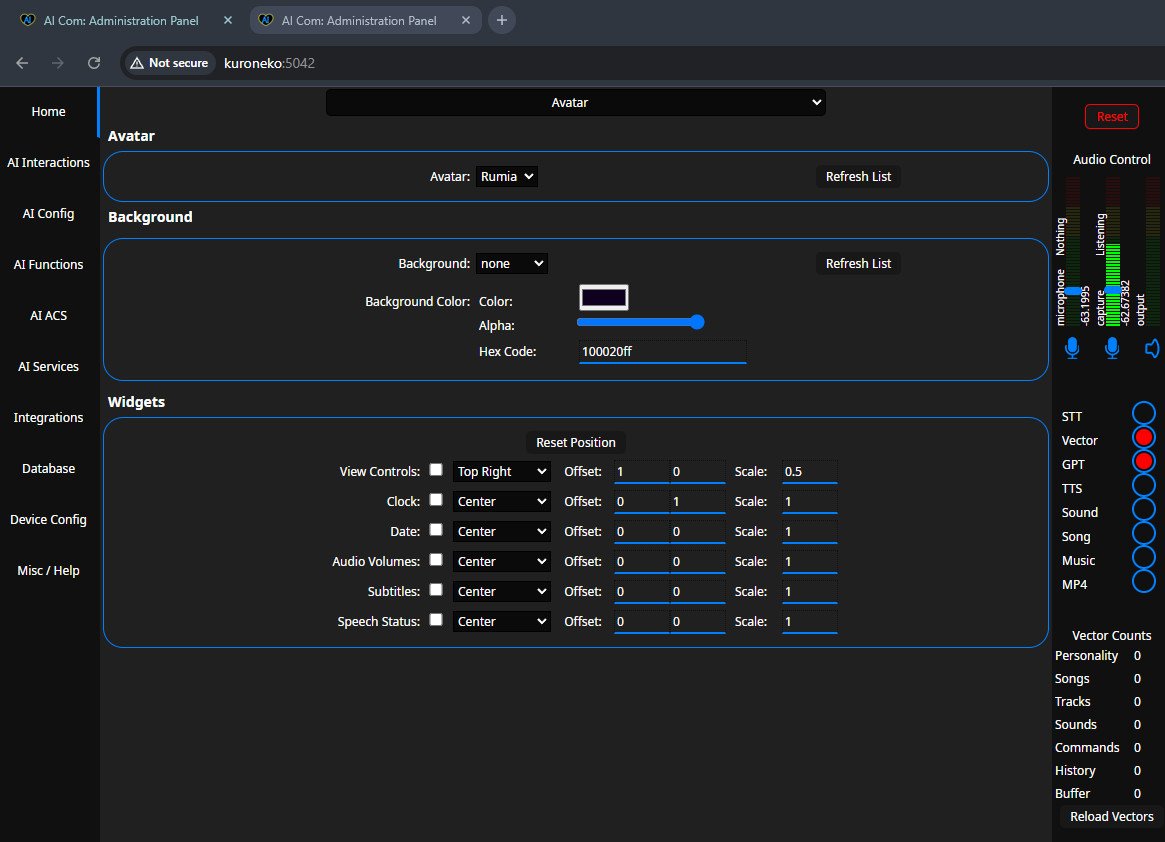The height and width of the screenshot is (842, 1165).
Task: Refresh the background list
Action: click(858, 263)
